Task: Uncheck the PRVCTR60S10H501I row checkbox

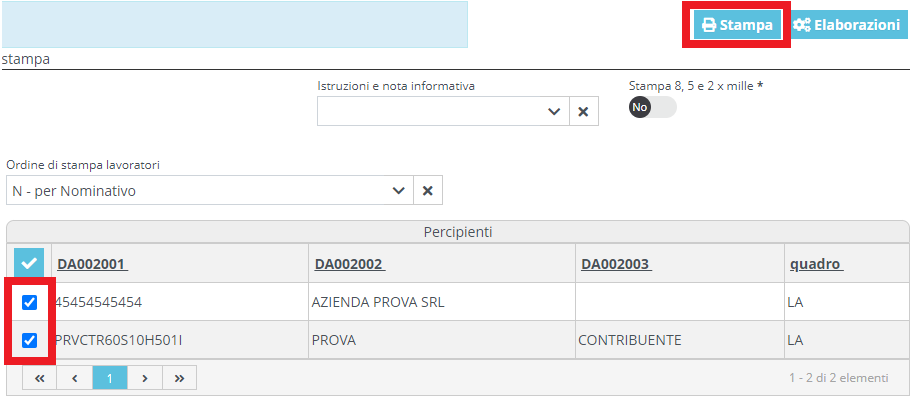Action: (x=29, y=340)
